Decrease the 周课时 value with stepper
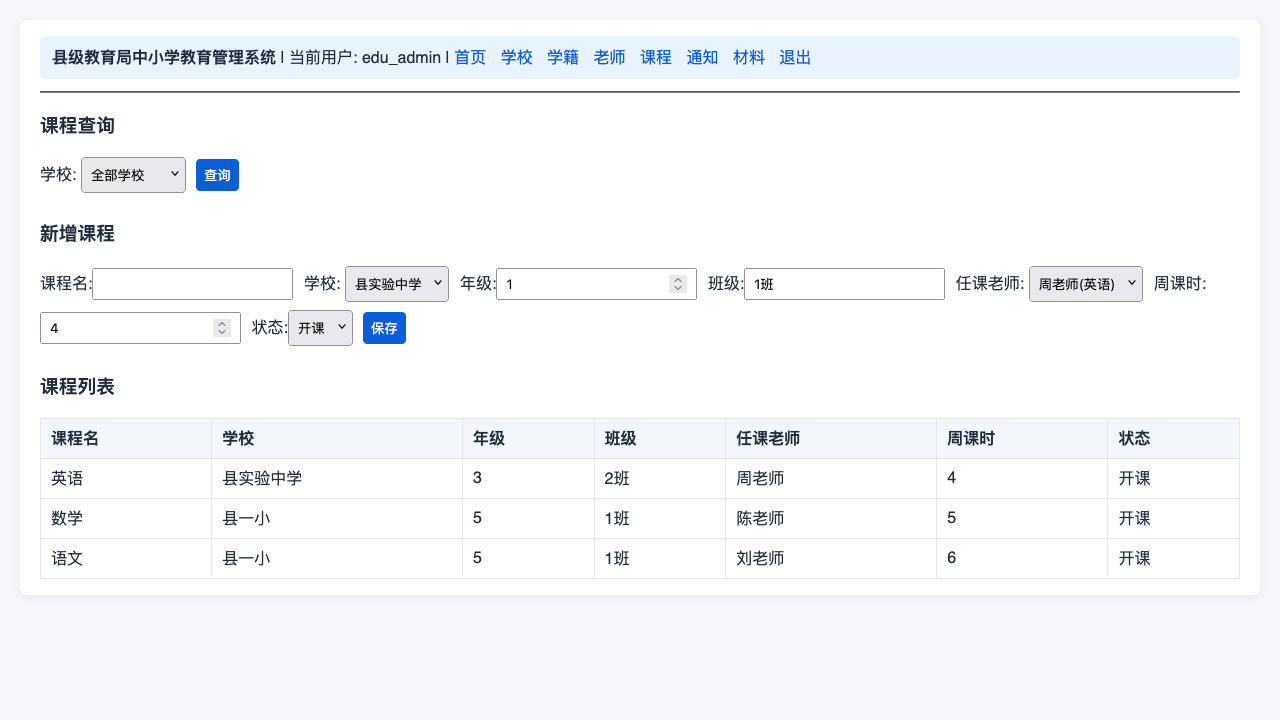Image resolution: width=1280 pixels, height=720 pixels. pos(222,332)
